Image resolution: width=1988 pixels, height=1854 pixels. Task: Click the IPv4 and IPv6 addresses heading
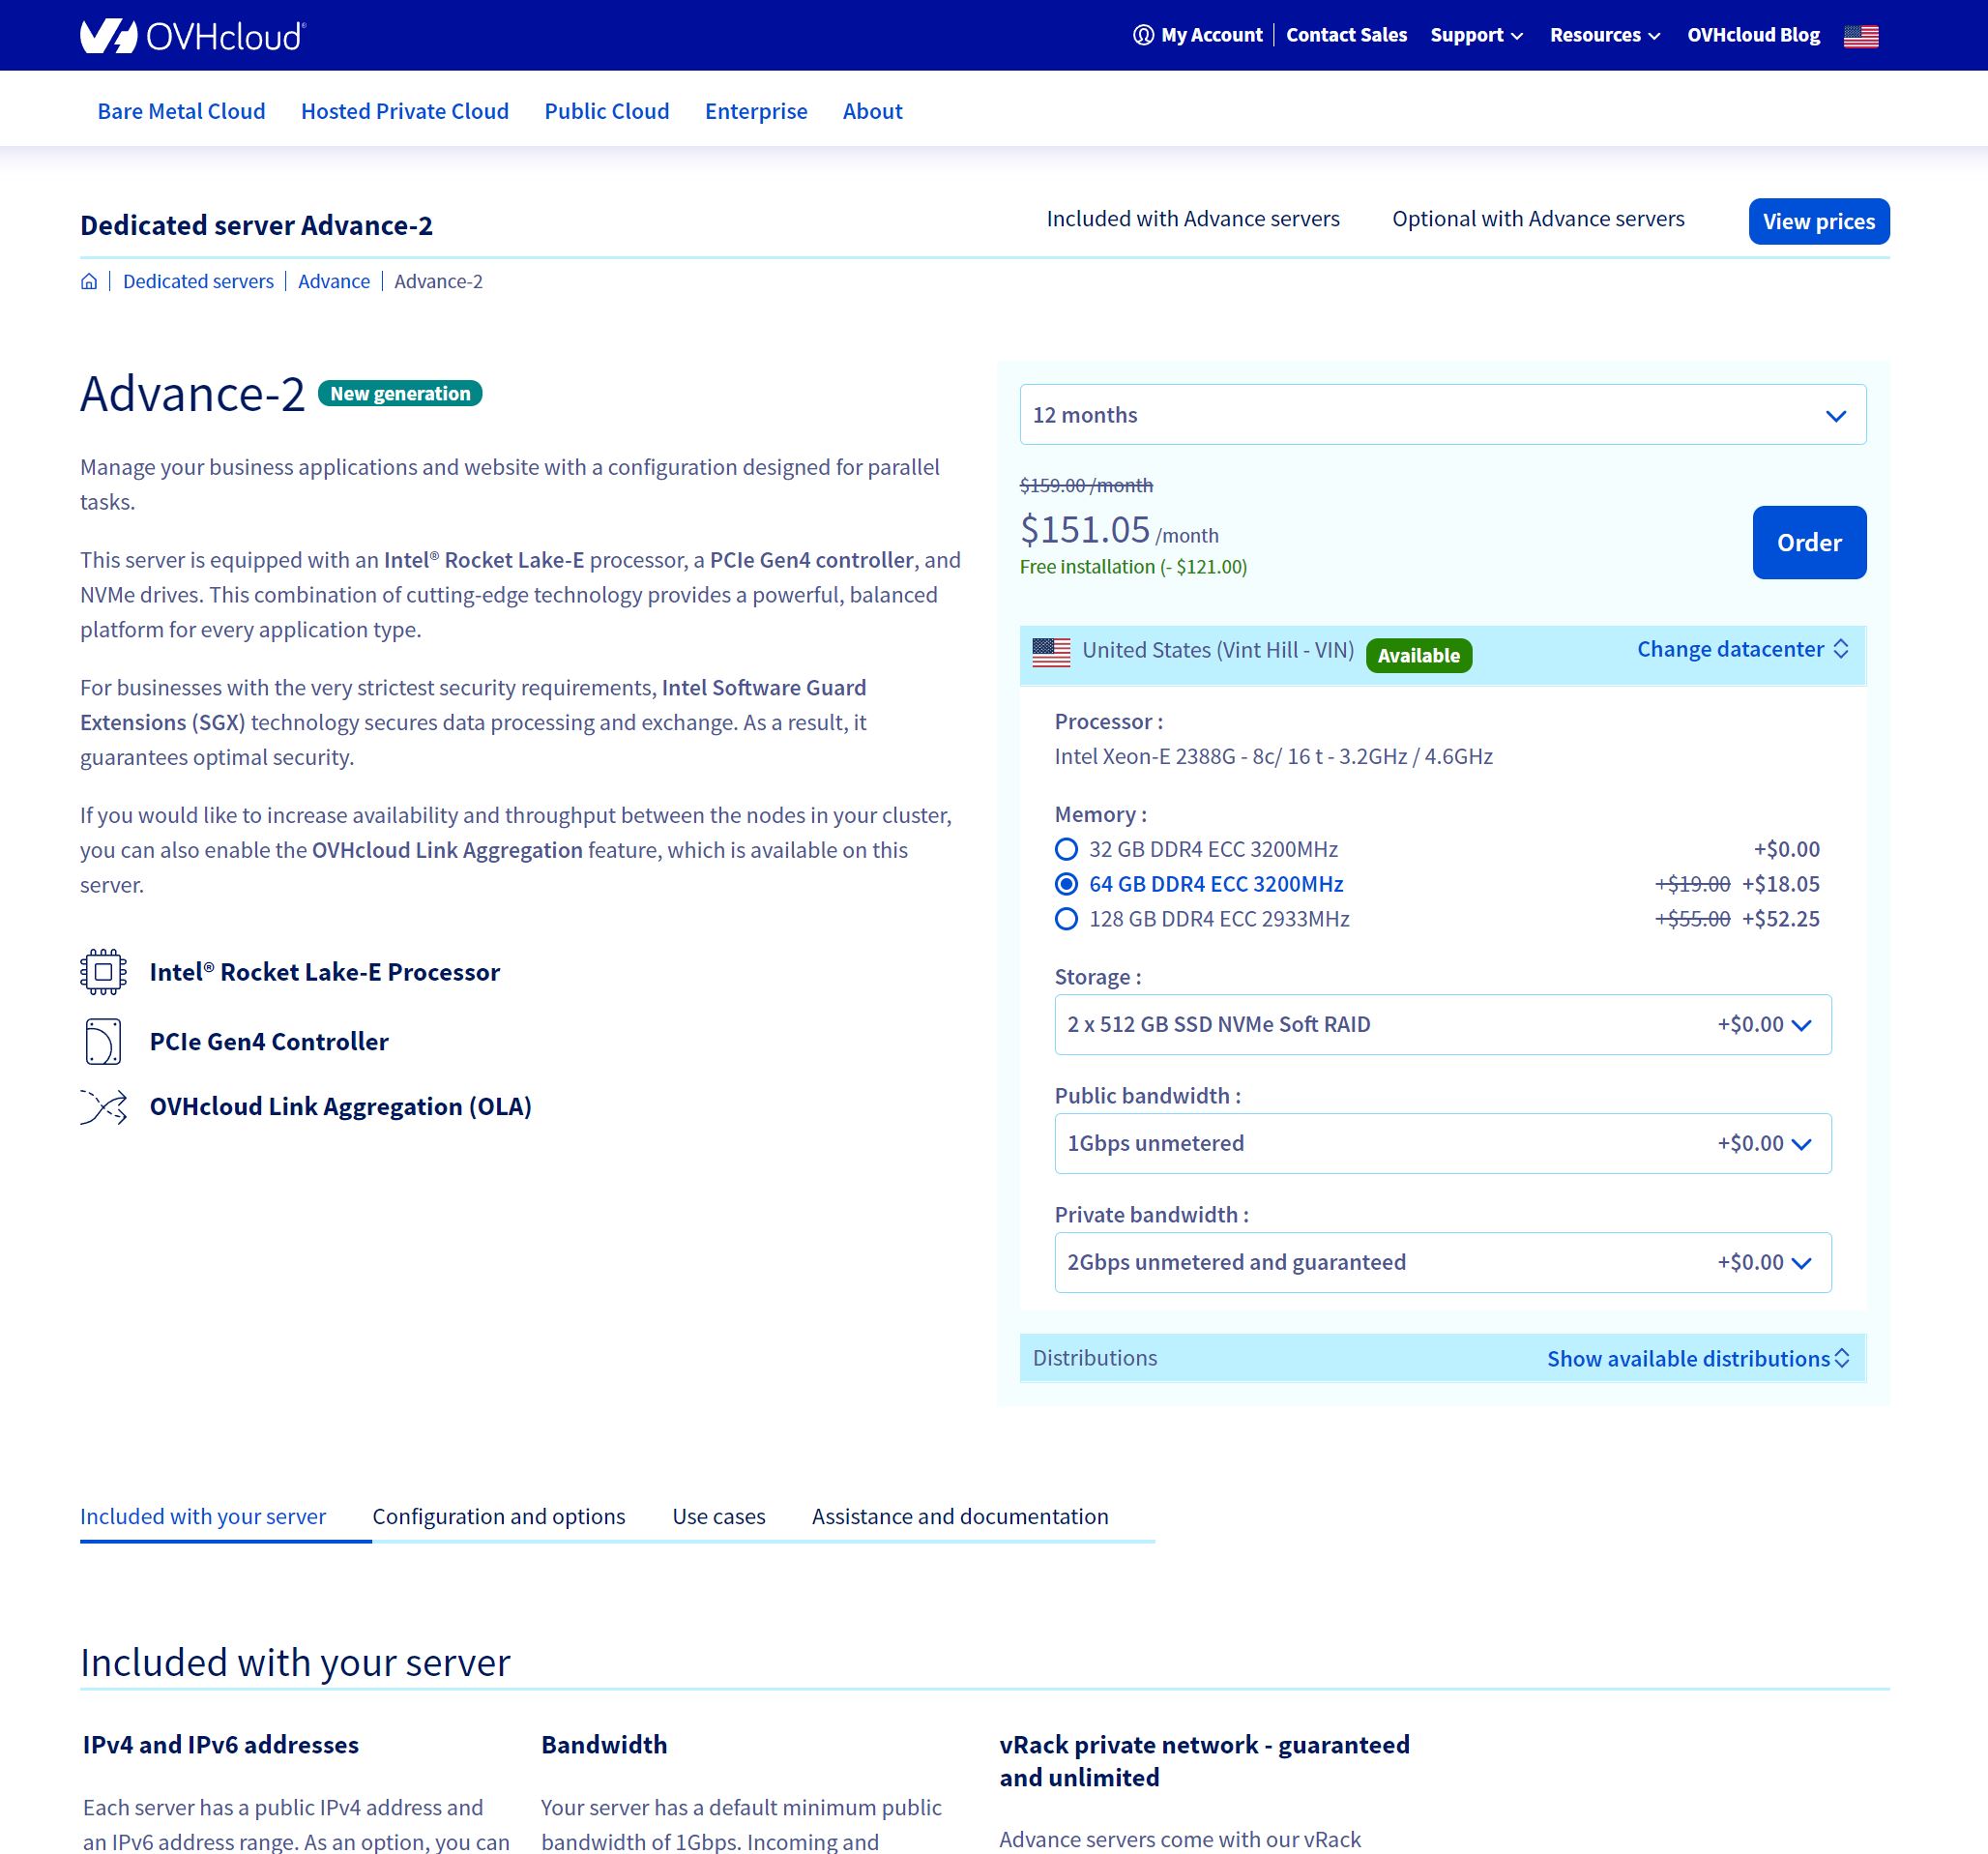tap(220, 1744)
